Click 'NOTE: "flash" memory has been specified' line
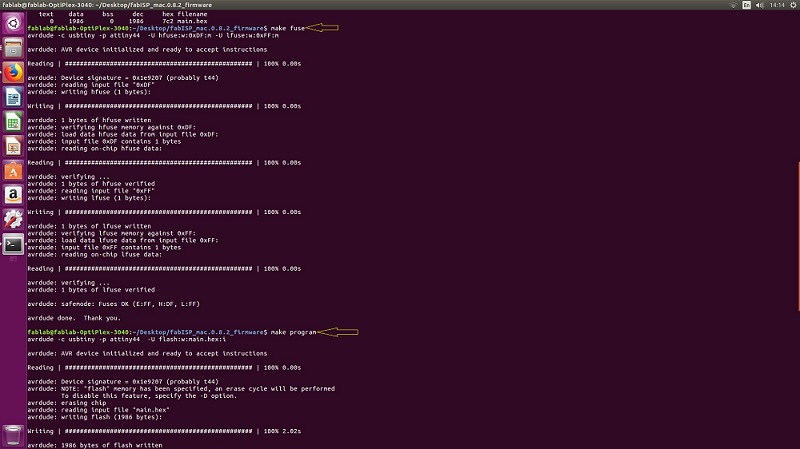Screen dimensions: 800x449 [181, 389]
